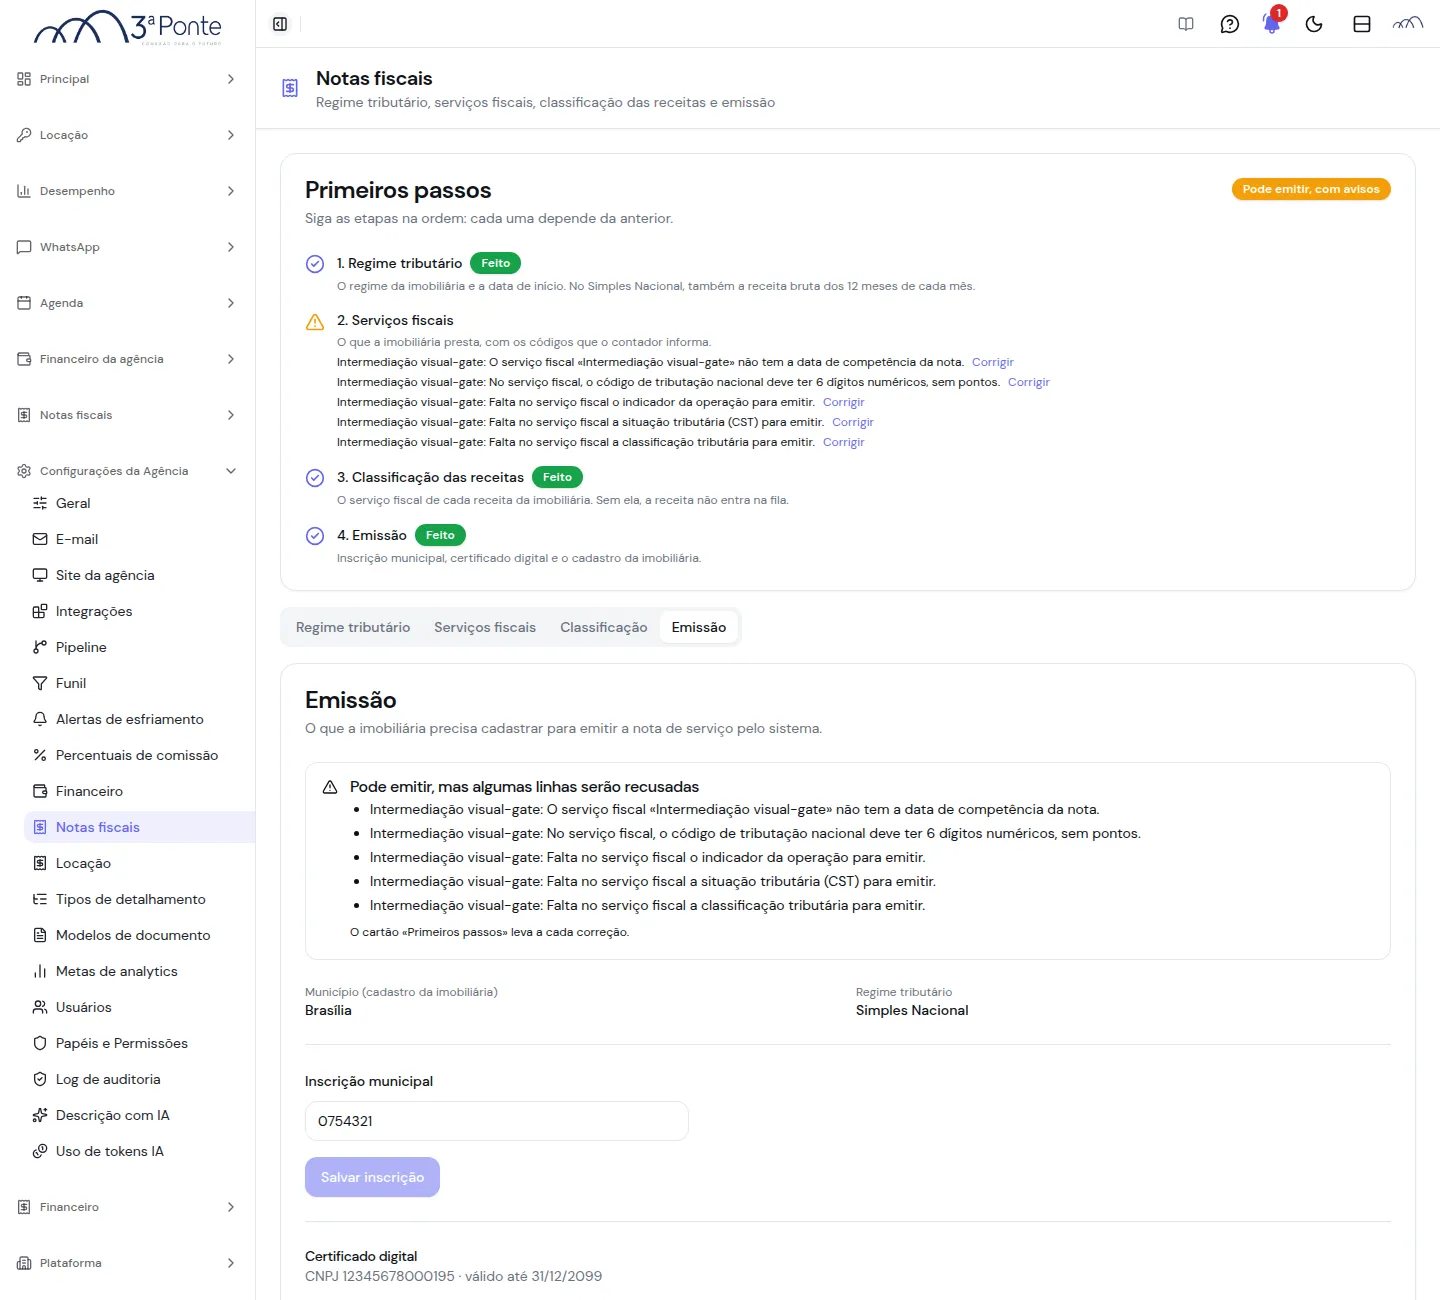Click Salvar inscrição button
The width and height of the screenshot is (1440, 1300).
372,1177
